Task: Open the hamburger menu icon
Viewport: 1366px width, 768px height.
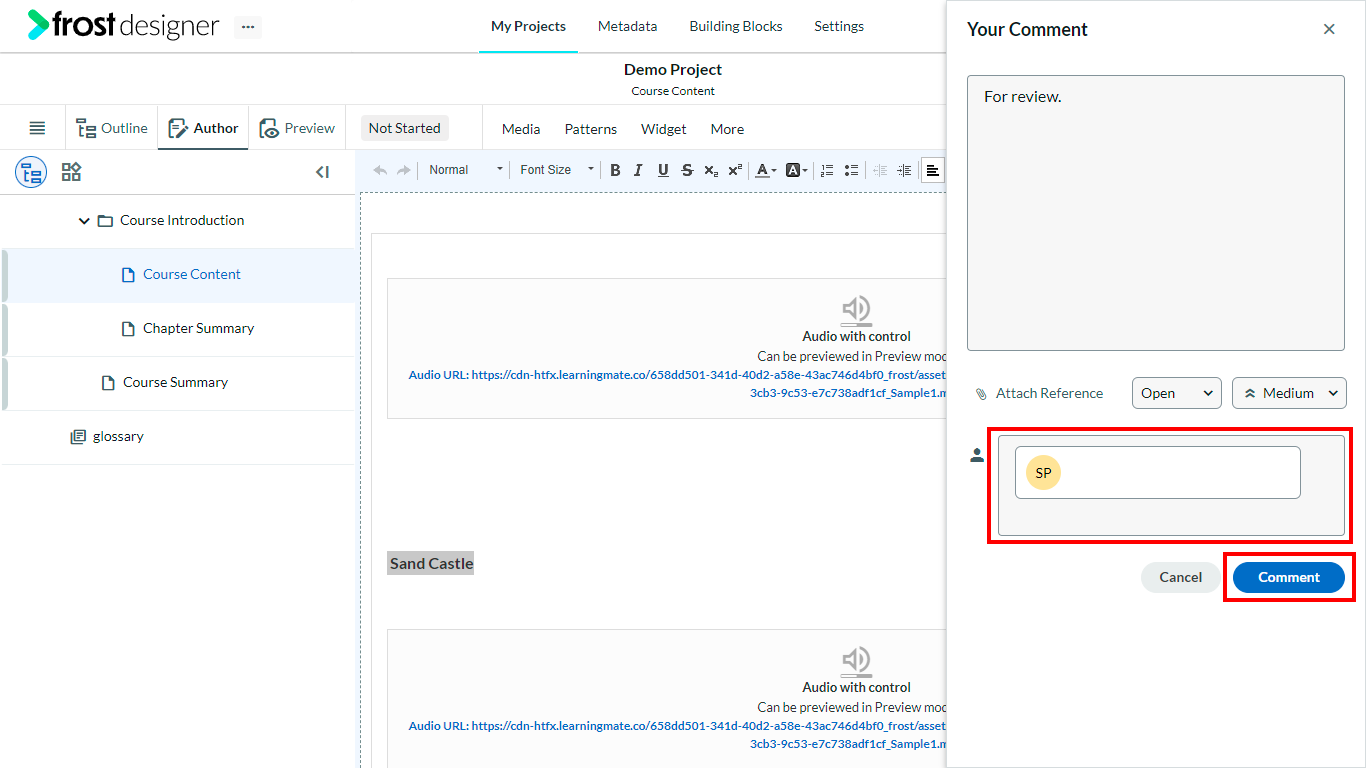Action: click(37, 128)
